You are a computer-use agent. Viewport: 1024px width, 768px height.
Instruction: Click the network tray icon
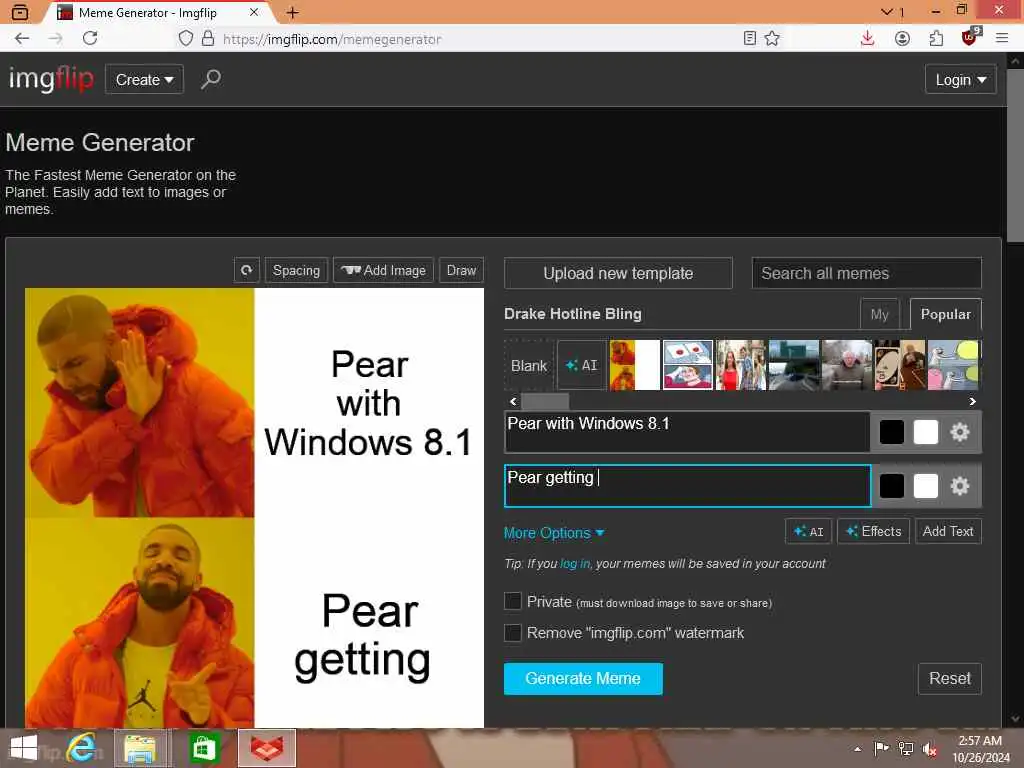(906, 749)
